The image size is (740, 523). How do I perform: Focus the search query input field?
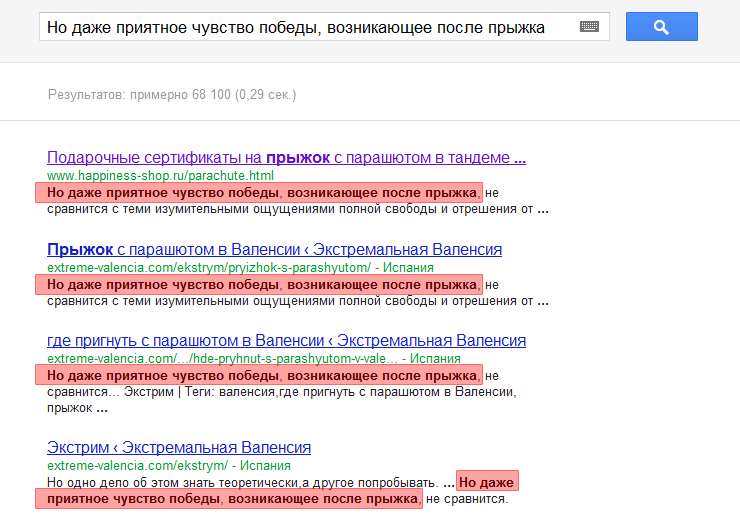[x=300, y=27]
